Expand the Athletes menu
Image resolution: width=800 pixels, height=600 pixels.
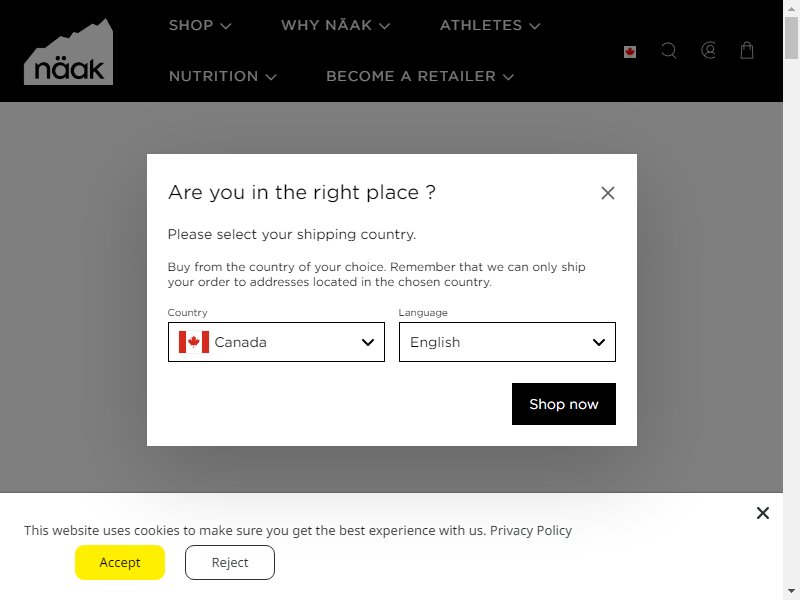pos(490,25)
